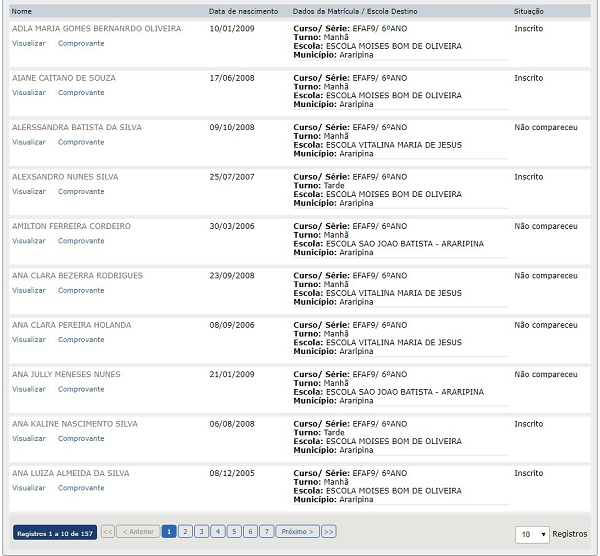The height and width of the screenshot is (556, 600).
Task: Open page 5 of the list
Action: pyautogui.click(x=233, y=532)
